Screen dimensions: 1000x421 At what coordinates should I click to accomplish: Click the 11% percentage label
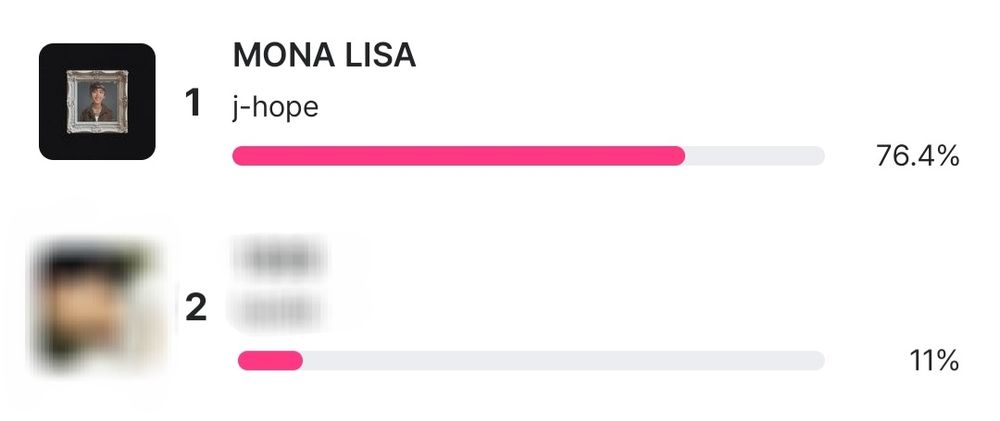(x=934, y=361)
